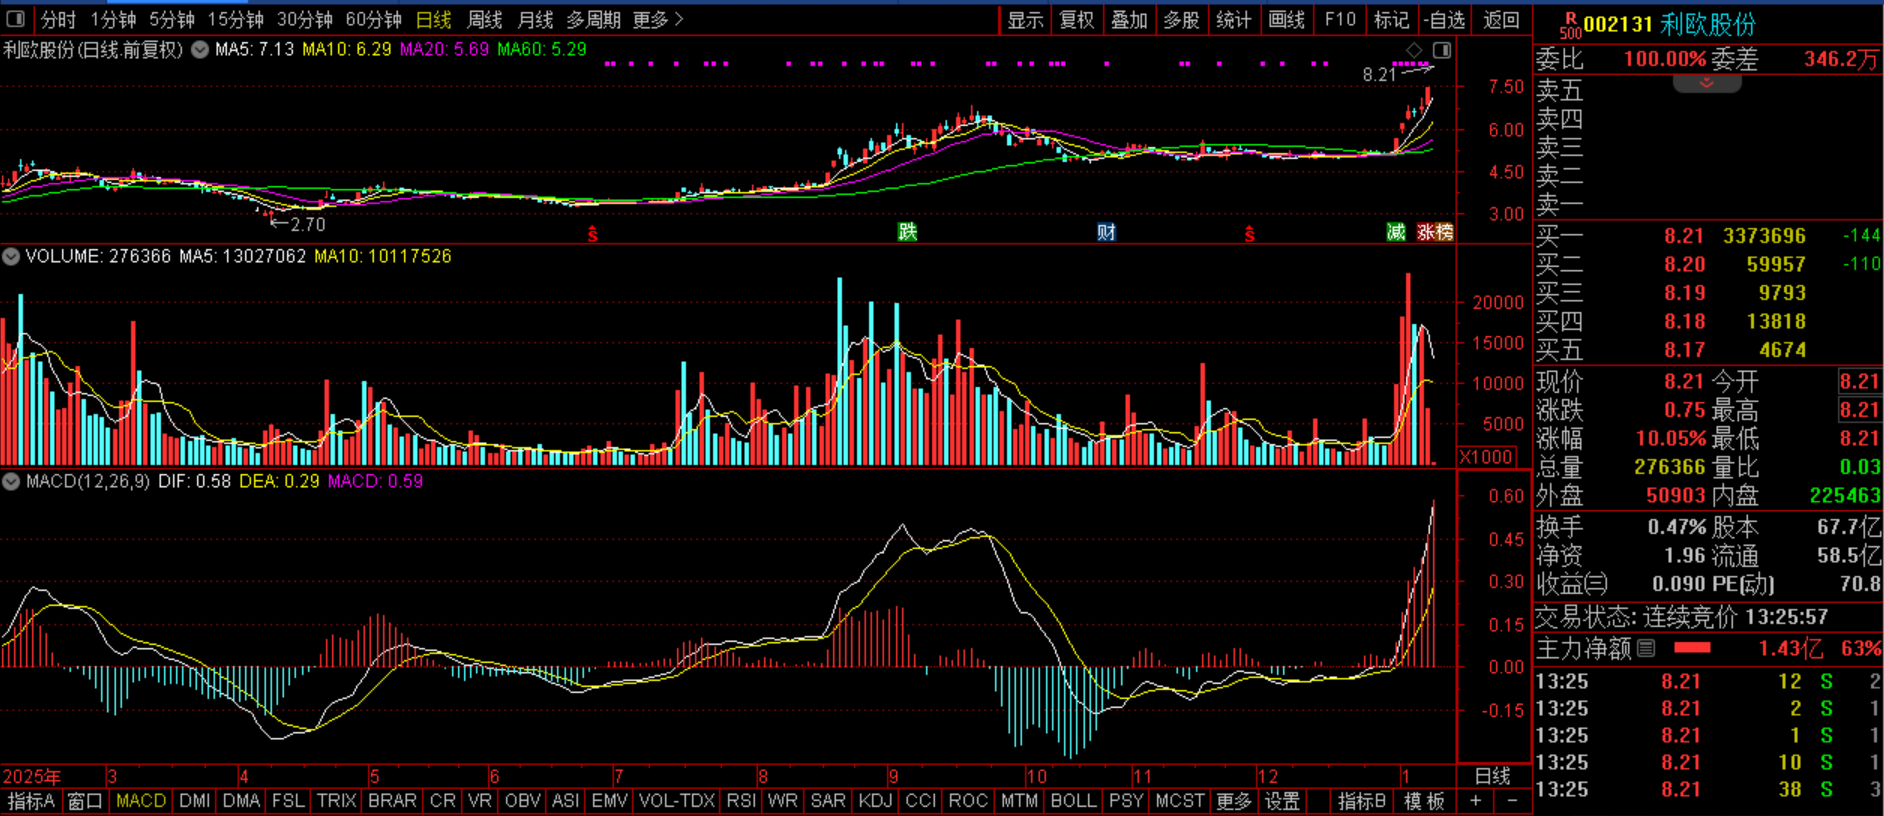Click the stock code 002131 利欧股份
This screenshot has height=816, width=1884.
coord(1669,24)
